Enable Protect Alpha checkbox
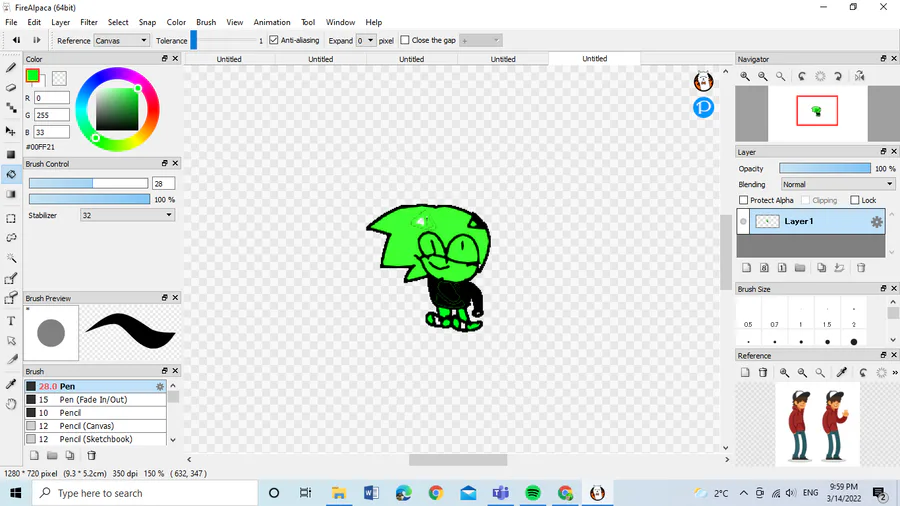900x506 pixels. coord(744,200)
